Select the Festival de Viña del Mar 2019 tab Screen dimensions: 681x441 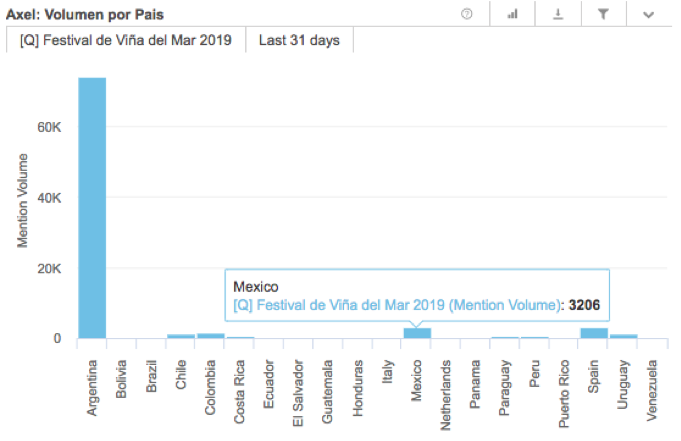125,41
